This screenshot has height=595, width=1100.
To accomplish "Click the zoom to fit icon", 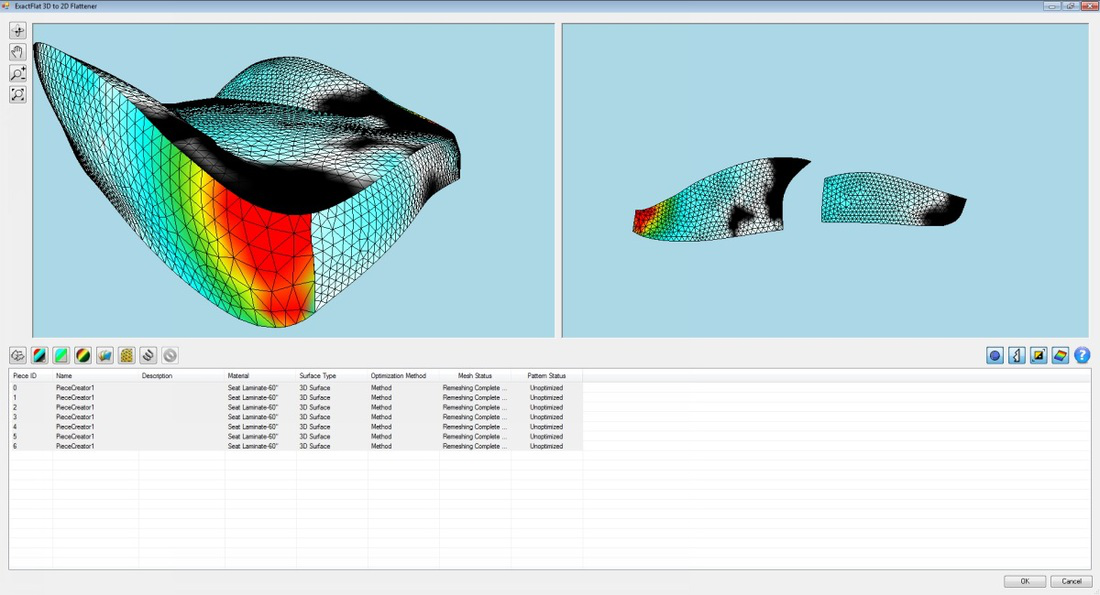I will pos(18,95).
